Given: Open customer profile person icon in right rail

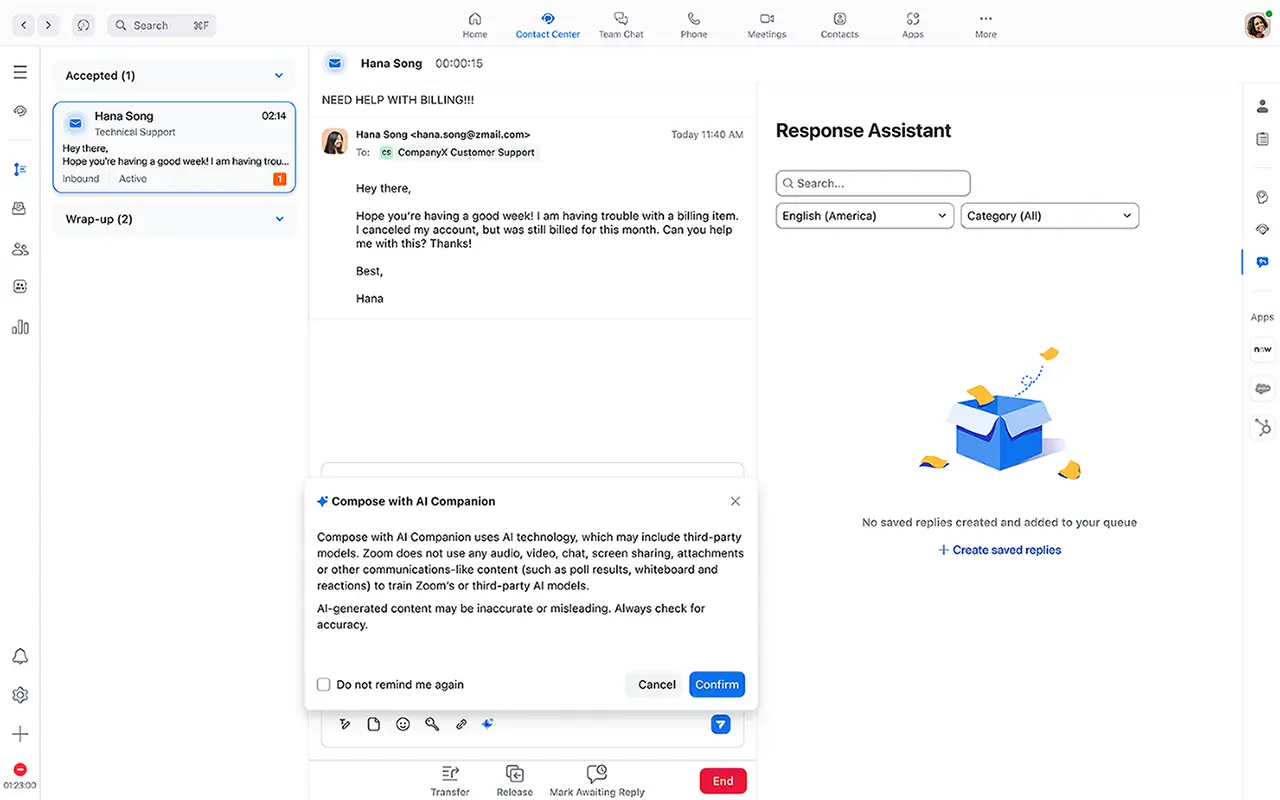Looking at the screenshot, I should click(x=1262, y=105).
